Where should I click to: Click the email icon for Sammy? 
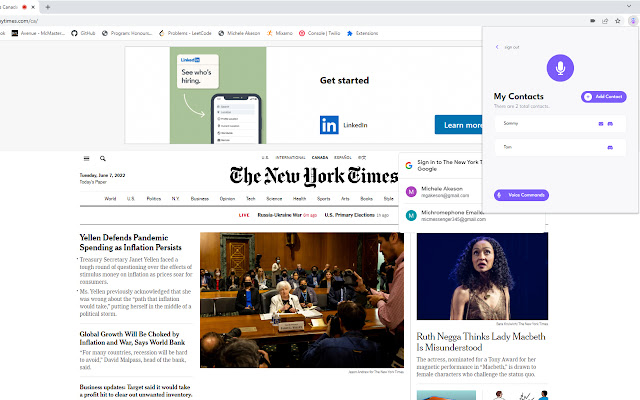(601, 124)
